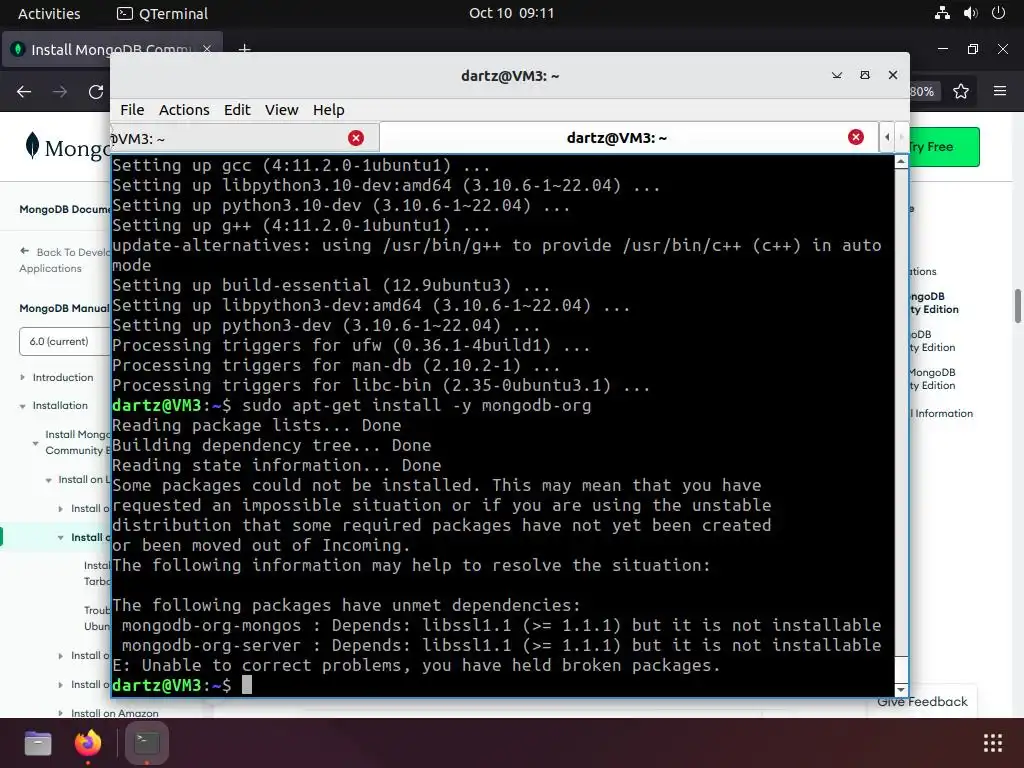
Task: Close the active dartz@VM3 terminal tab
Action: click(856, 137)
